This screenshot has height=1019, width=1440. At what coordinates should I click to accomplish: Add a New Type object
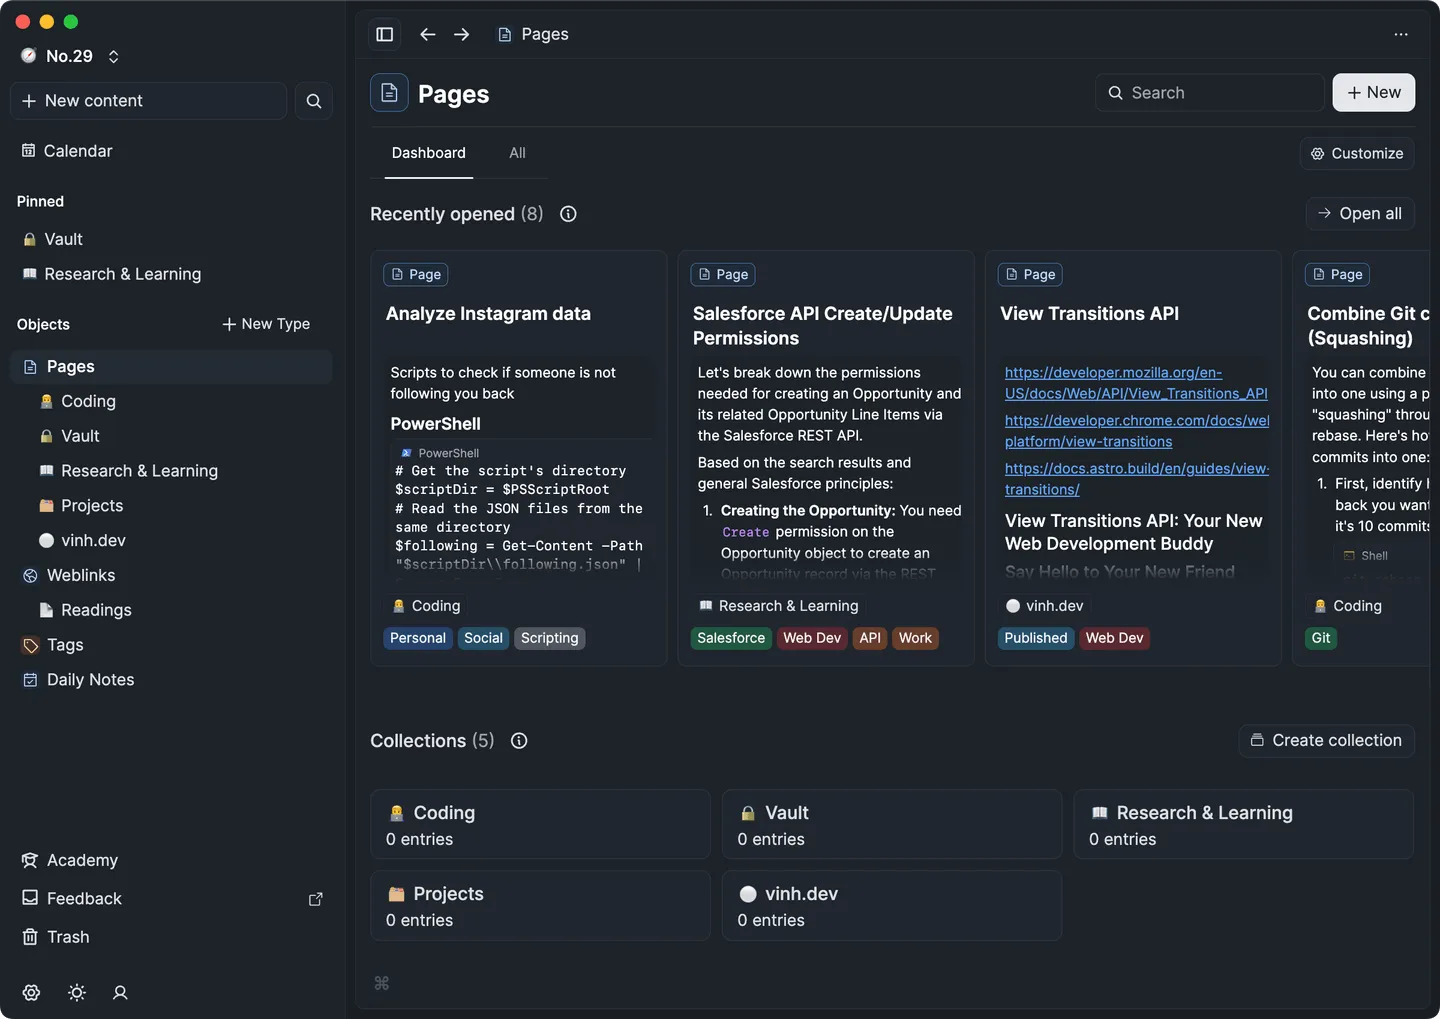click(x=266, y=324)
